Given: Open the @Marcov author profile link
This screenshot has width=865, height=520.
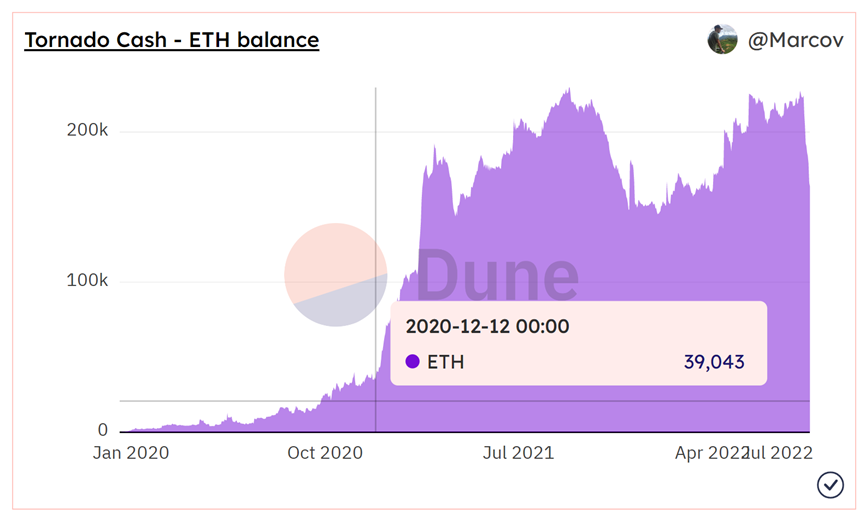Looking at the screenshot, I should [x=795, y=41].
